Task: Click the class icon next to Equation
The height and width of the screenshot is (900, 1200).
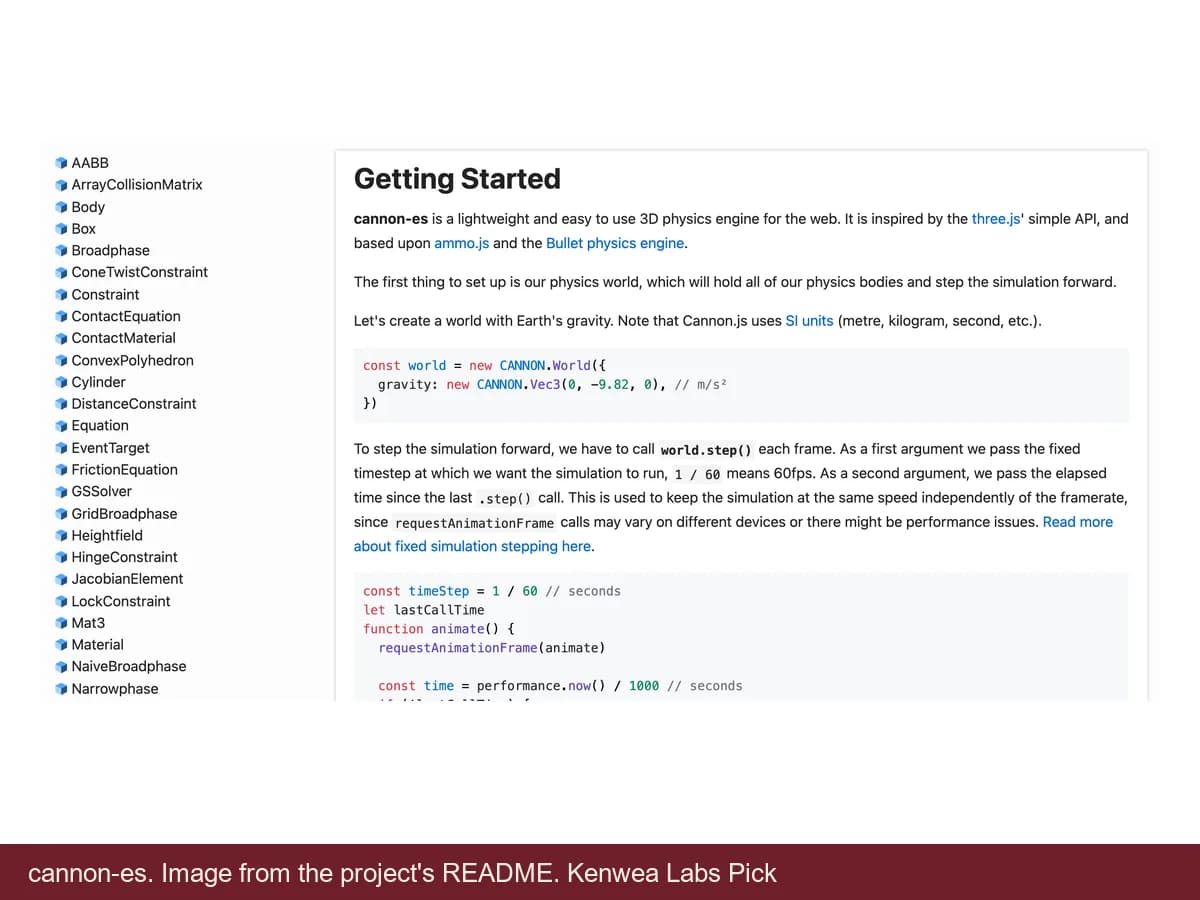Action: pyautogui.click(x=62, y=426)
